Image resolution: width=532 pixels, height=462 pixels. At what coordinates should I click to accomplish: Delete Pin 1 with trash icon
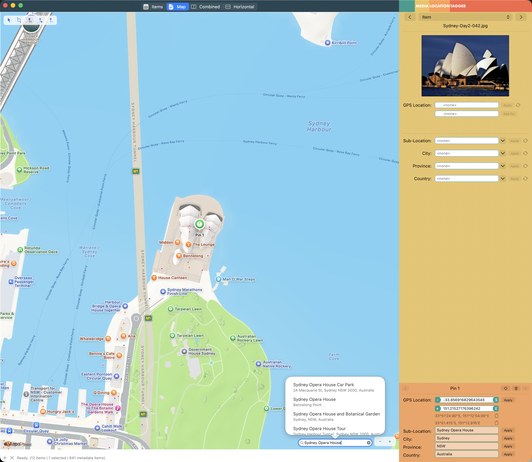pyautogui.click(x=516, y=388)
